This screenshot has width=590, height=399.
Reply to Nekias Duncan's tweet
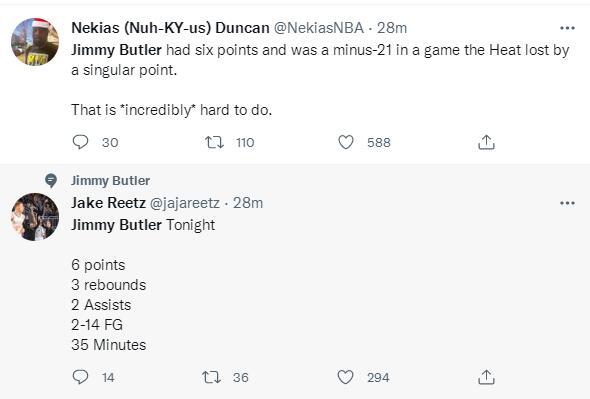[80, 142]
